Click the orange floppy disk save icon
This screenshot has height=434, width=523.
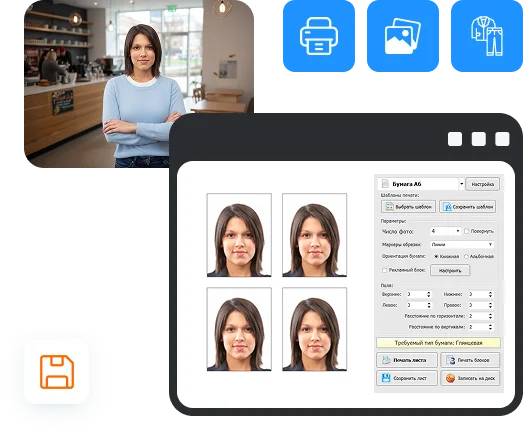tap(57, 372)
